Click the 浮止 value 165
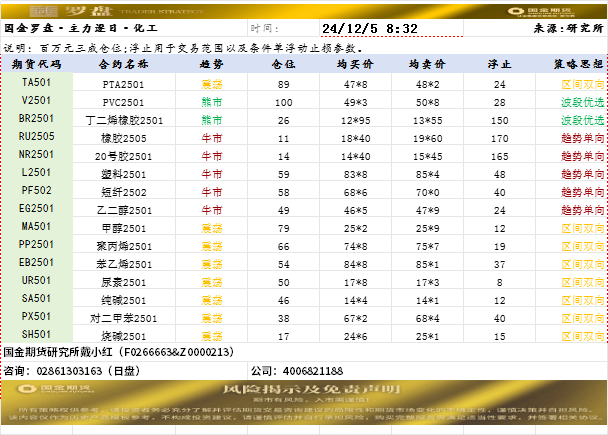Viewport: 608px width, 435px height. 499,157
